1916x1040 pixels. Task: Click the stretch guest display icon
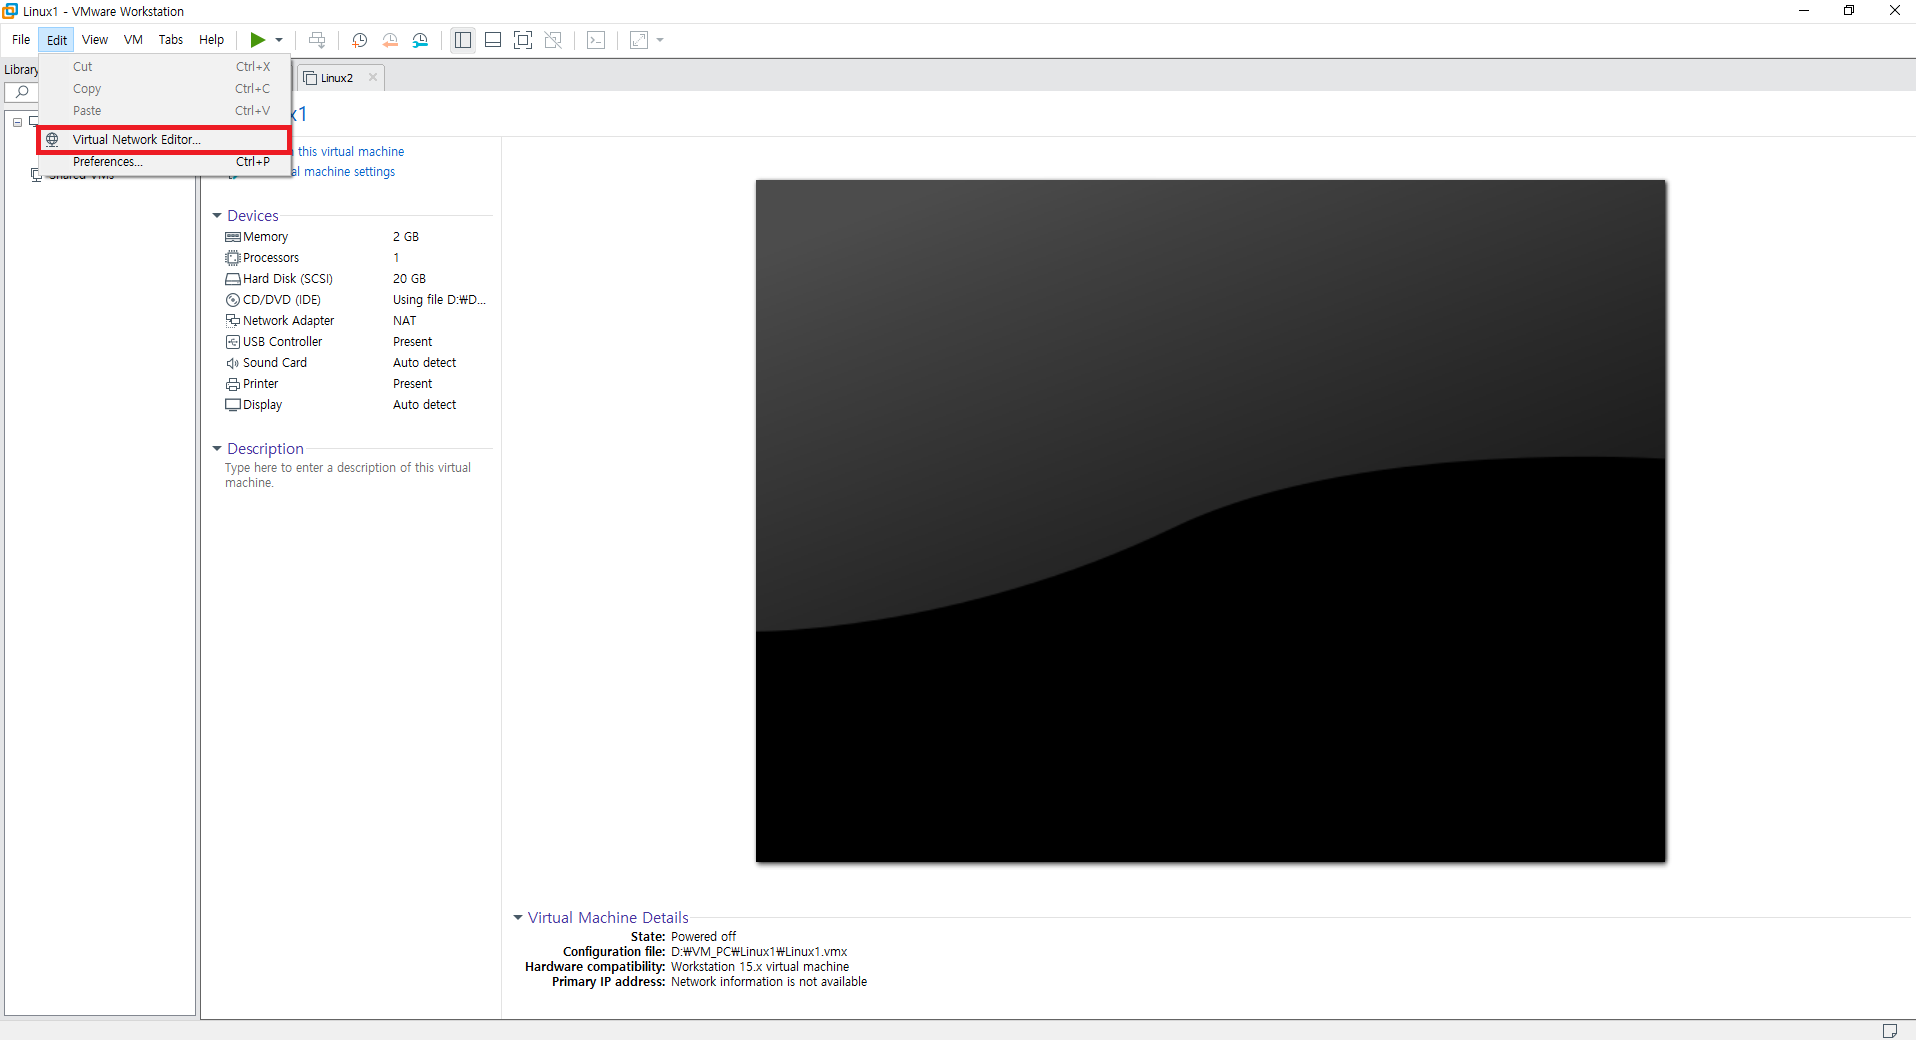click(x=639, y=40)
